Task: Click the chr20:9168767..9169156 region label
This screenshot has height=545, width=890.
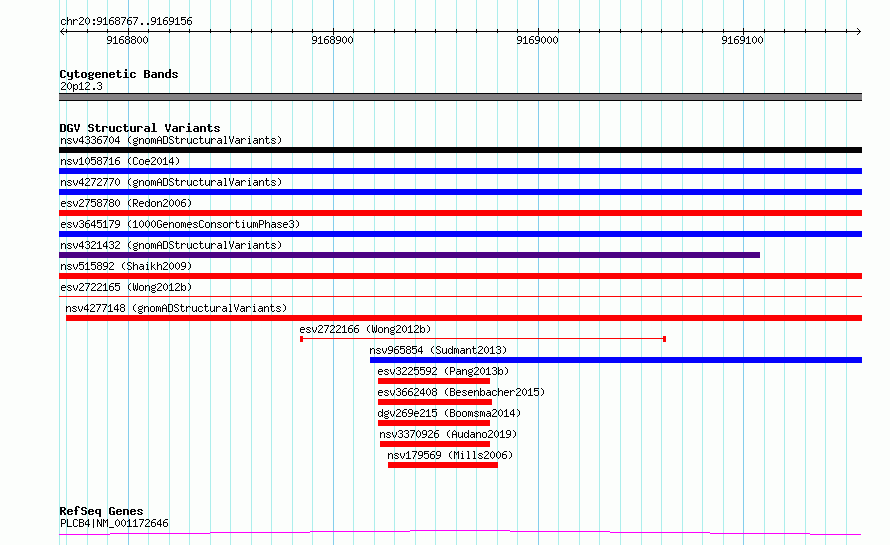Action: (126, 22)
